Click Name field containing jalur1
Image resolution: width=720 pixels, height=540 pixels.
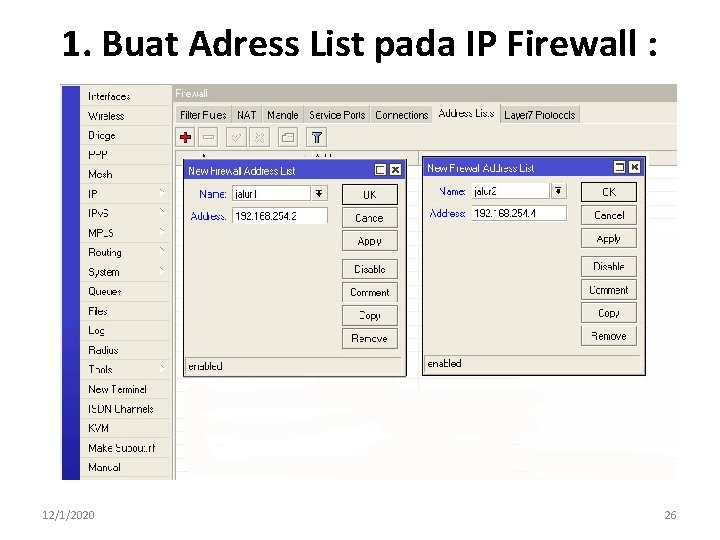click(x=271, y=194)
